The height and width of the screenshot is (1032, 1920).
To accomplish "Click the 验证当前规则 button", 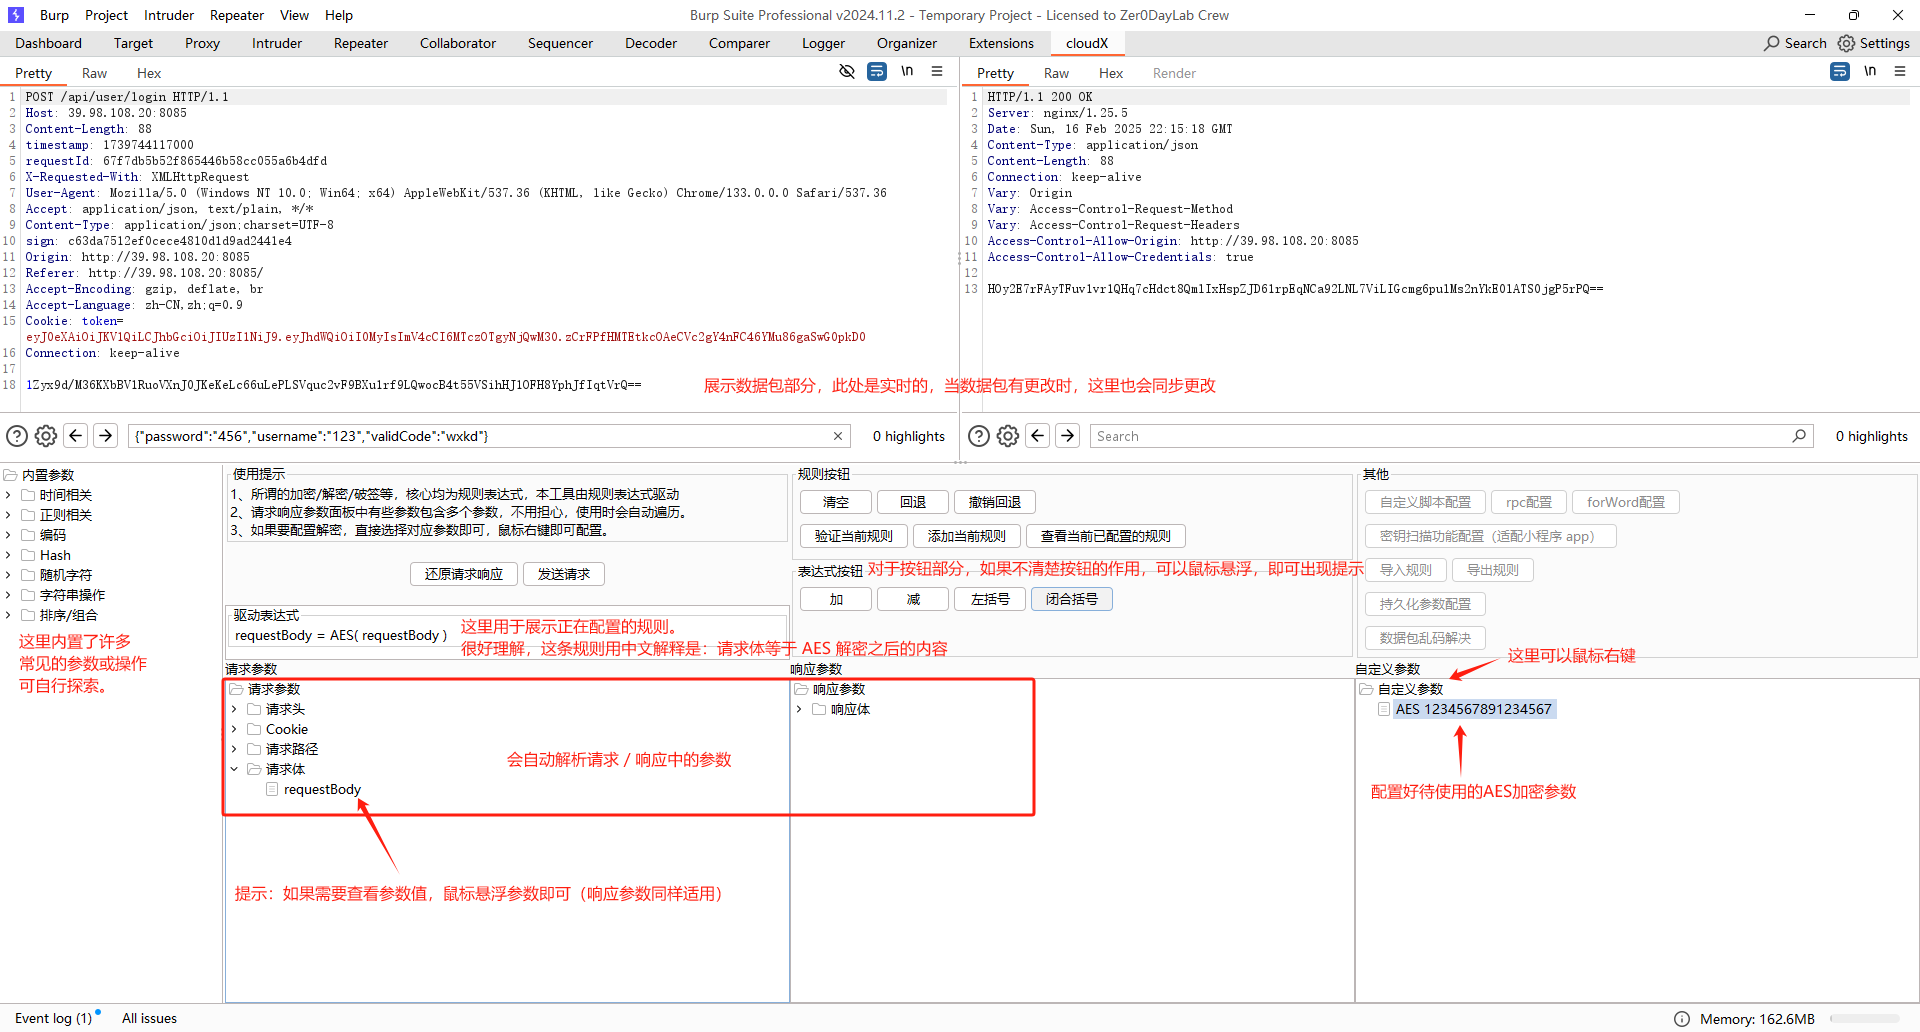I will coord(854,536).
